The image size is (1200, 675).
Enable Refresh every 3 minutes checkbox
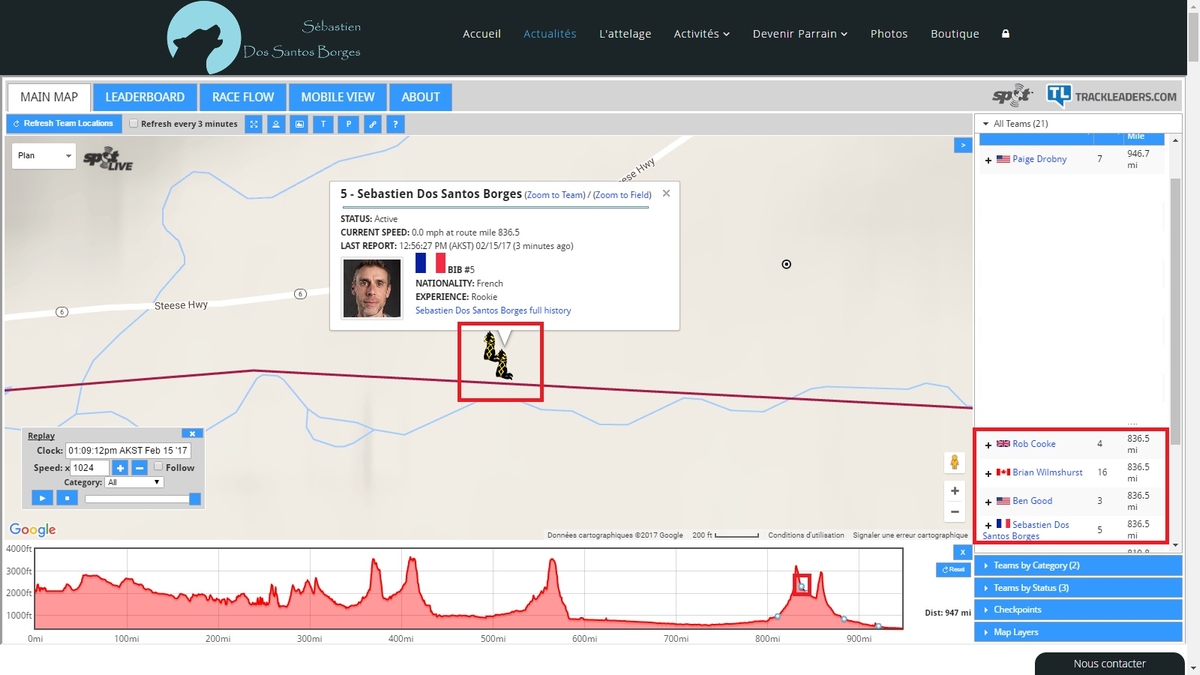[x=134, y=124]
